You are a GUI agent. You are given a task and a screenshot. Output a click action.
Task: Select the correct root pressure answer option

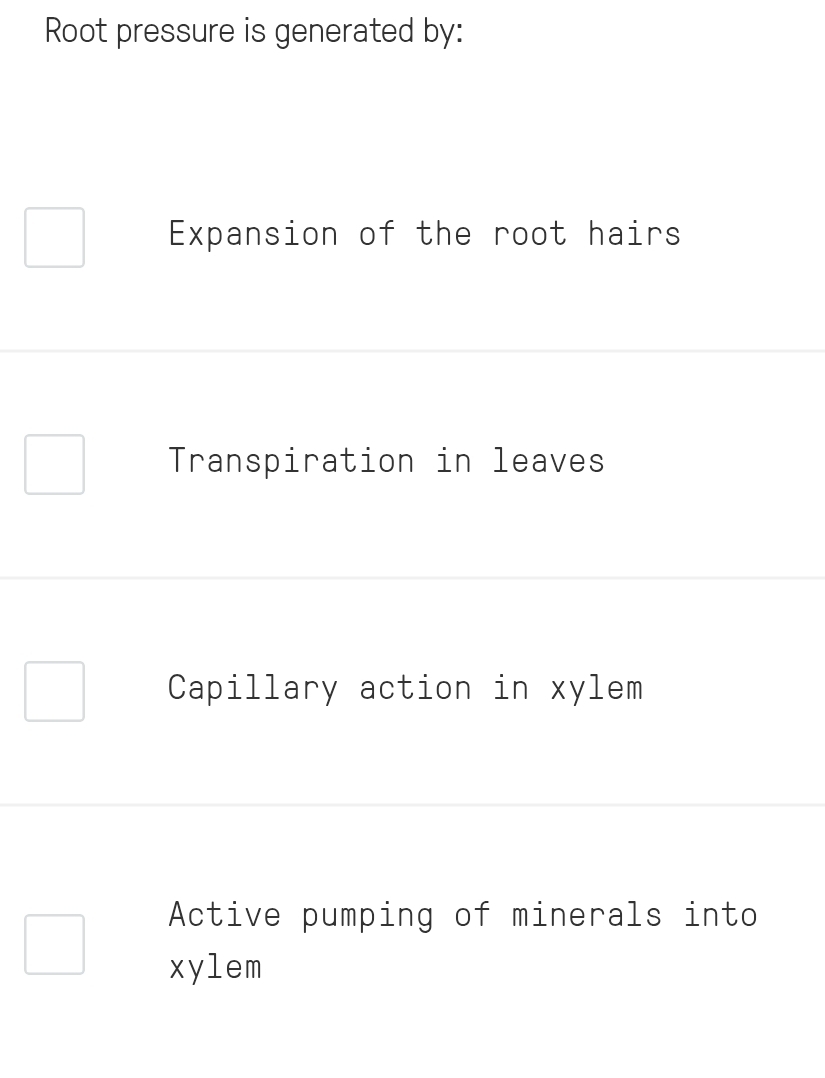pos(463,940)
